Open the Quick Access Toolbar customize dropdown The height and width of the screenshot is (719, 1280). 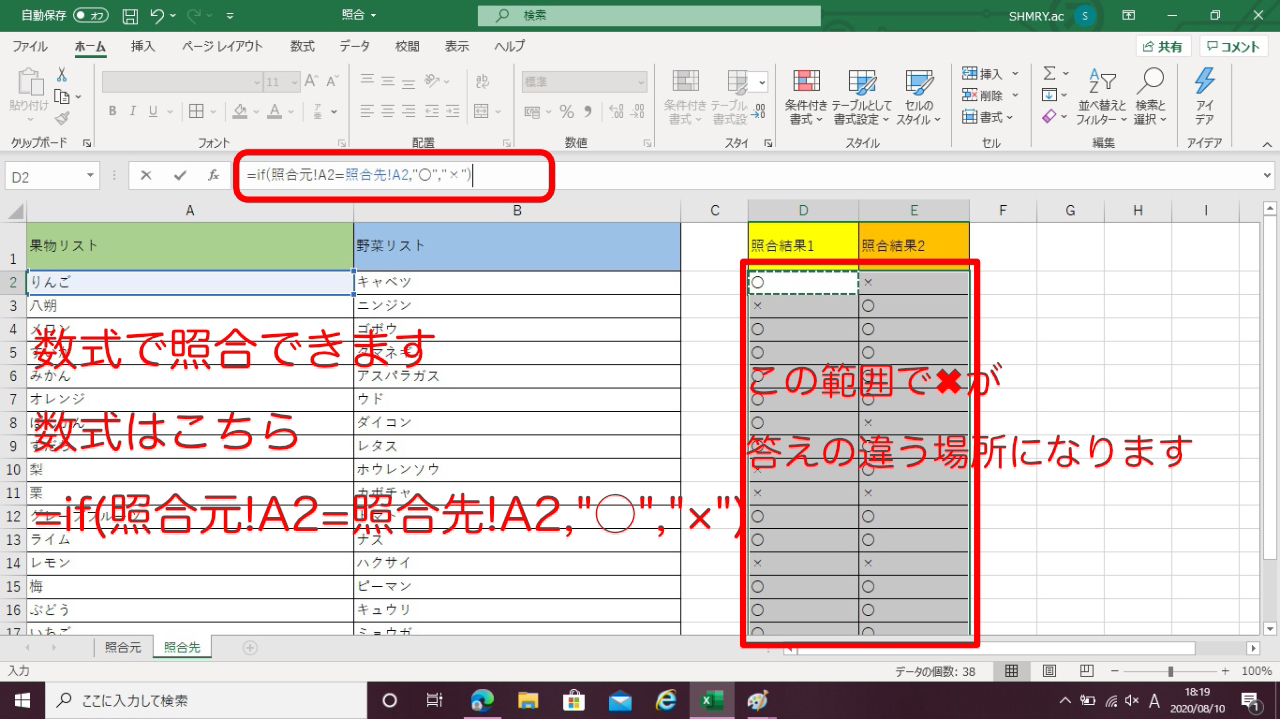(x=231, y=16)
